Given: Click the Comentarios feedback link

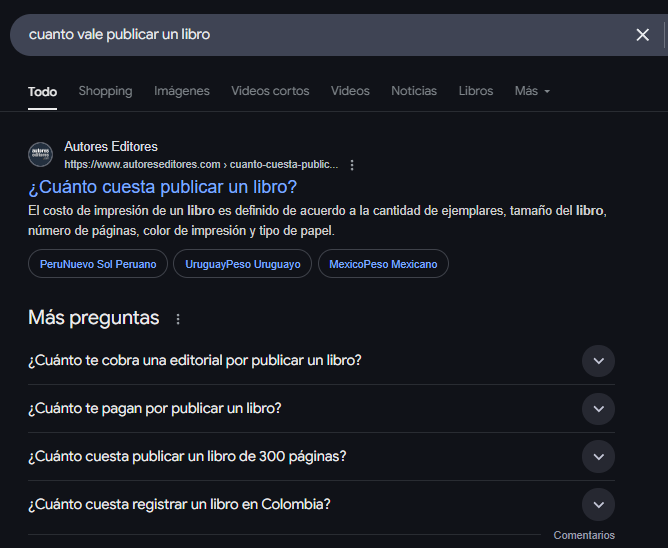Looking at the screenshot, I should click(x=584, y=536).
